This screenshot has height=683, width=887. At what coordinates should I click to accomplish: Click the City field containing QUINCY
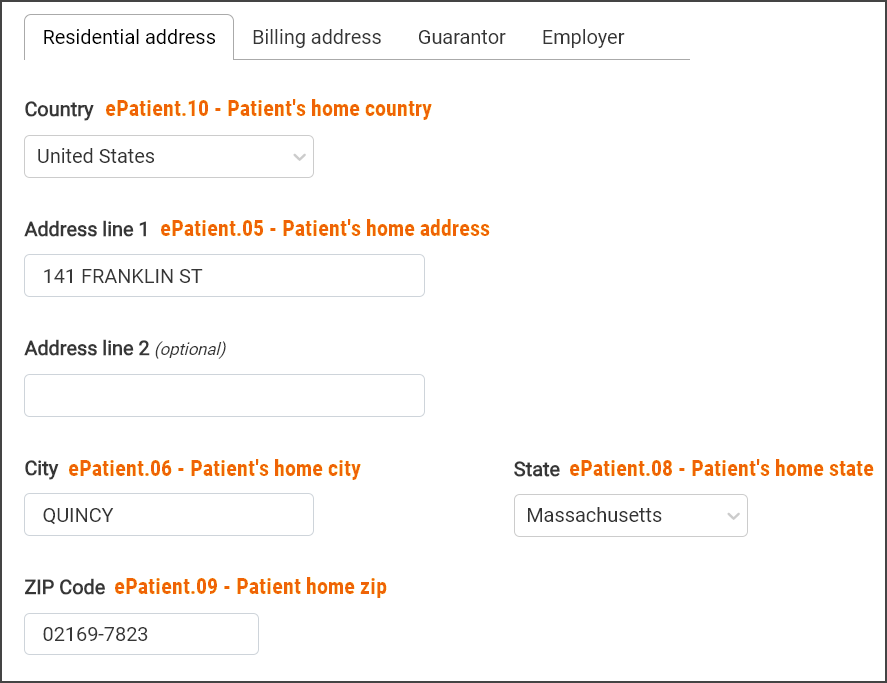coord(169,515)
